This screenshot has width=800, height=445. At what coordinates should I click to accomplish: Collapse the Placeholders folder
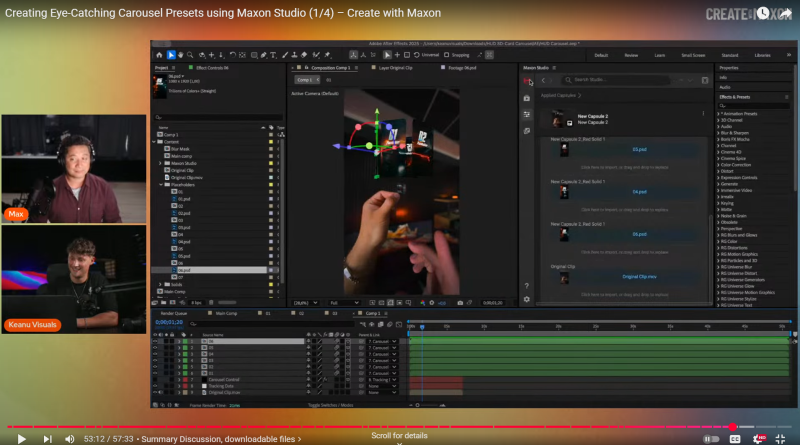click(160, 185)
